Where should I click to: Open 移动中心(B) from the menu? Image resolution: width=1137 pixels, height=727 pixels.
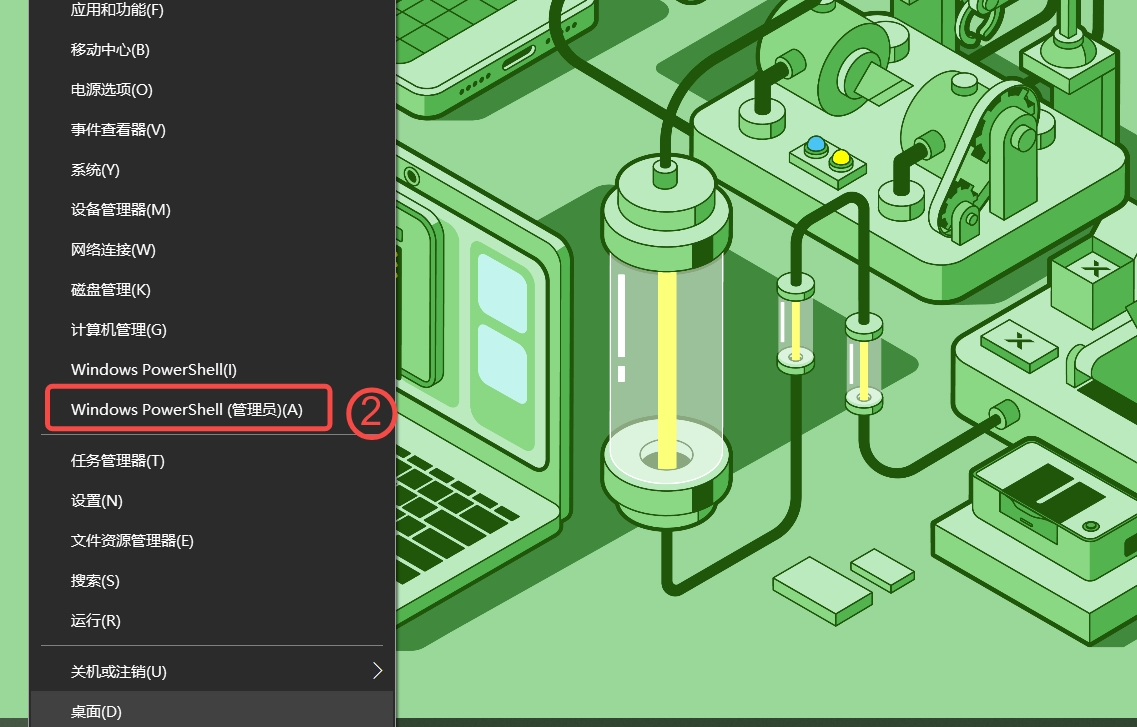coord(212,50)
